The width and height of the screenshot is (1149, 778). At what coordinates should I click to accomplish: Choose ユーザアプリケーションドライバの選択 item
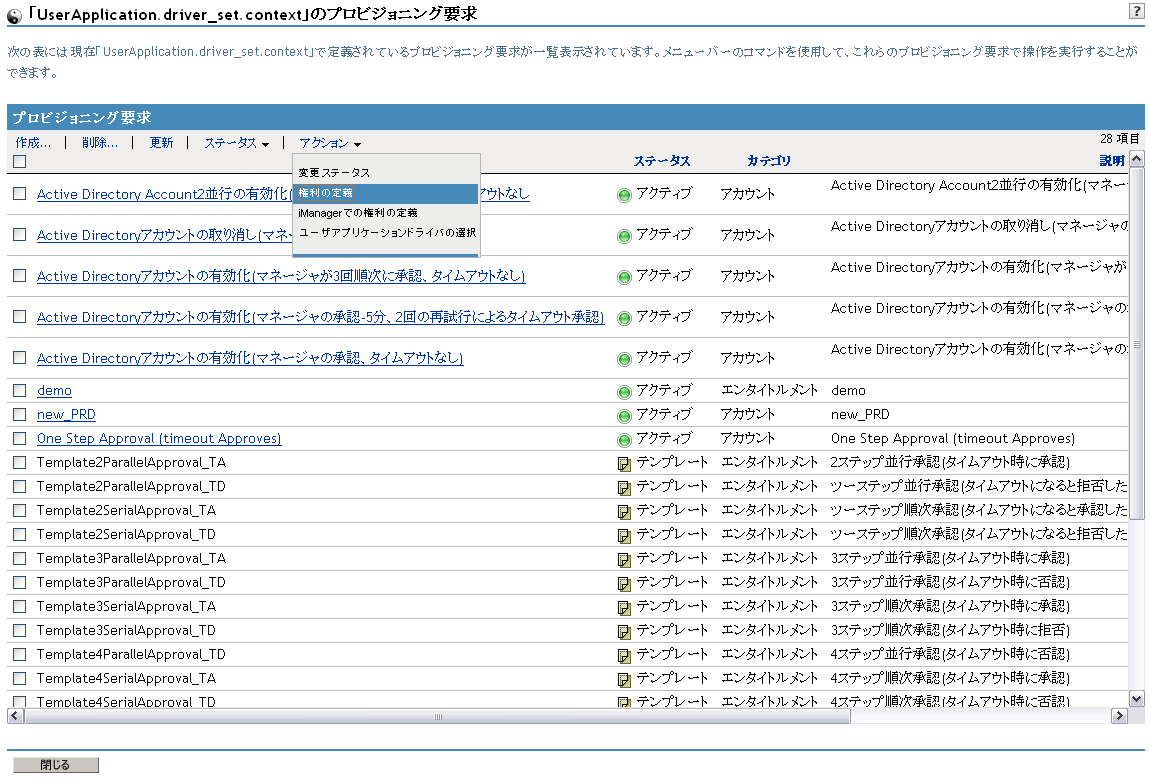[386, 232]
